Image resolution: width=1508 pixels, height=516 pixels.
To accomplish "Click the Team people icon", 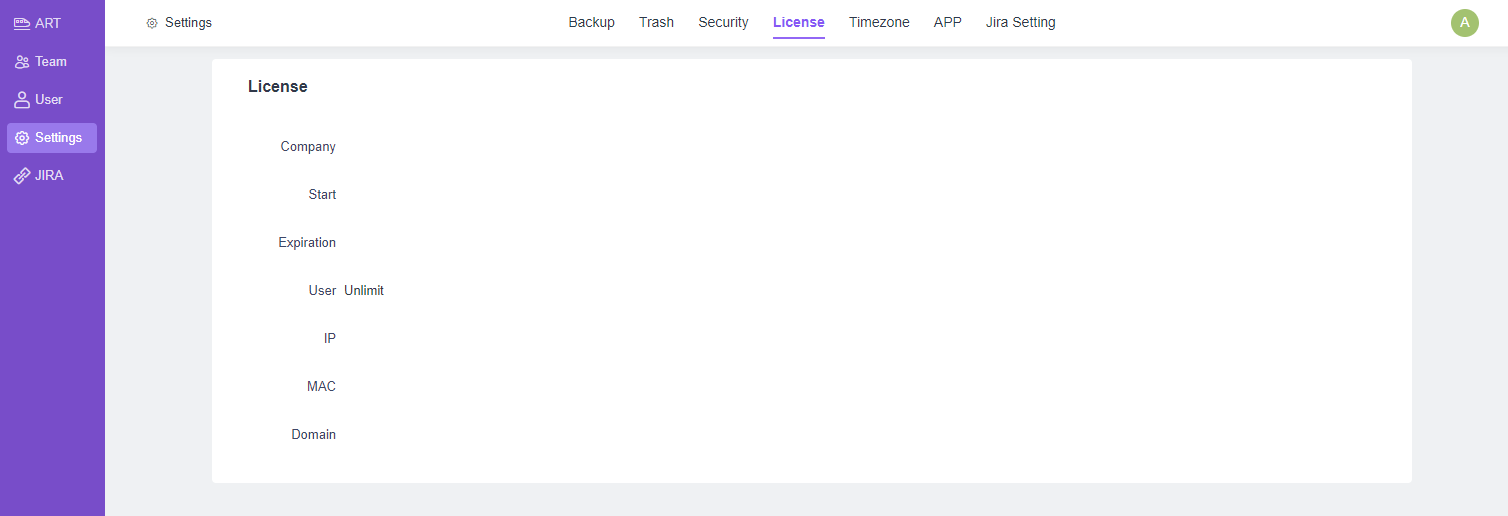I will (22, 62).
